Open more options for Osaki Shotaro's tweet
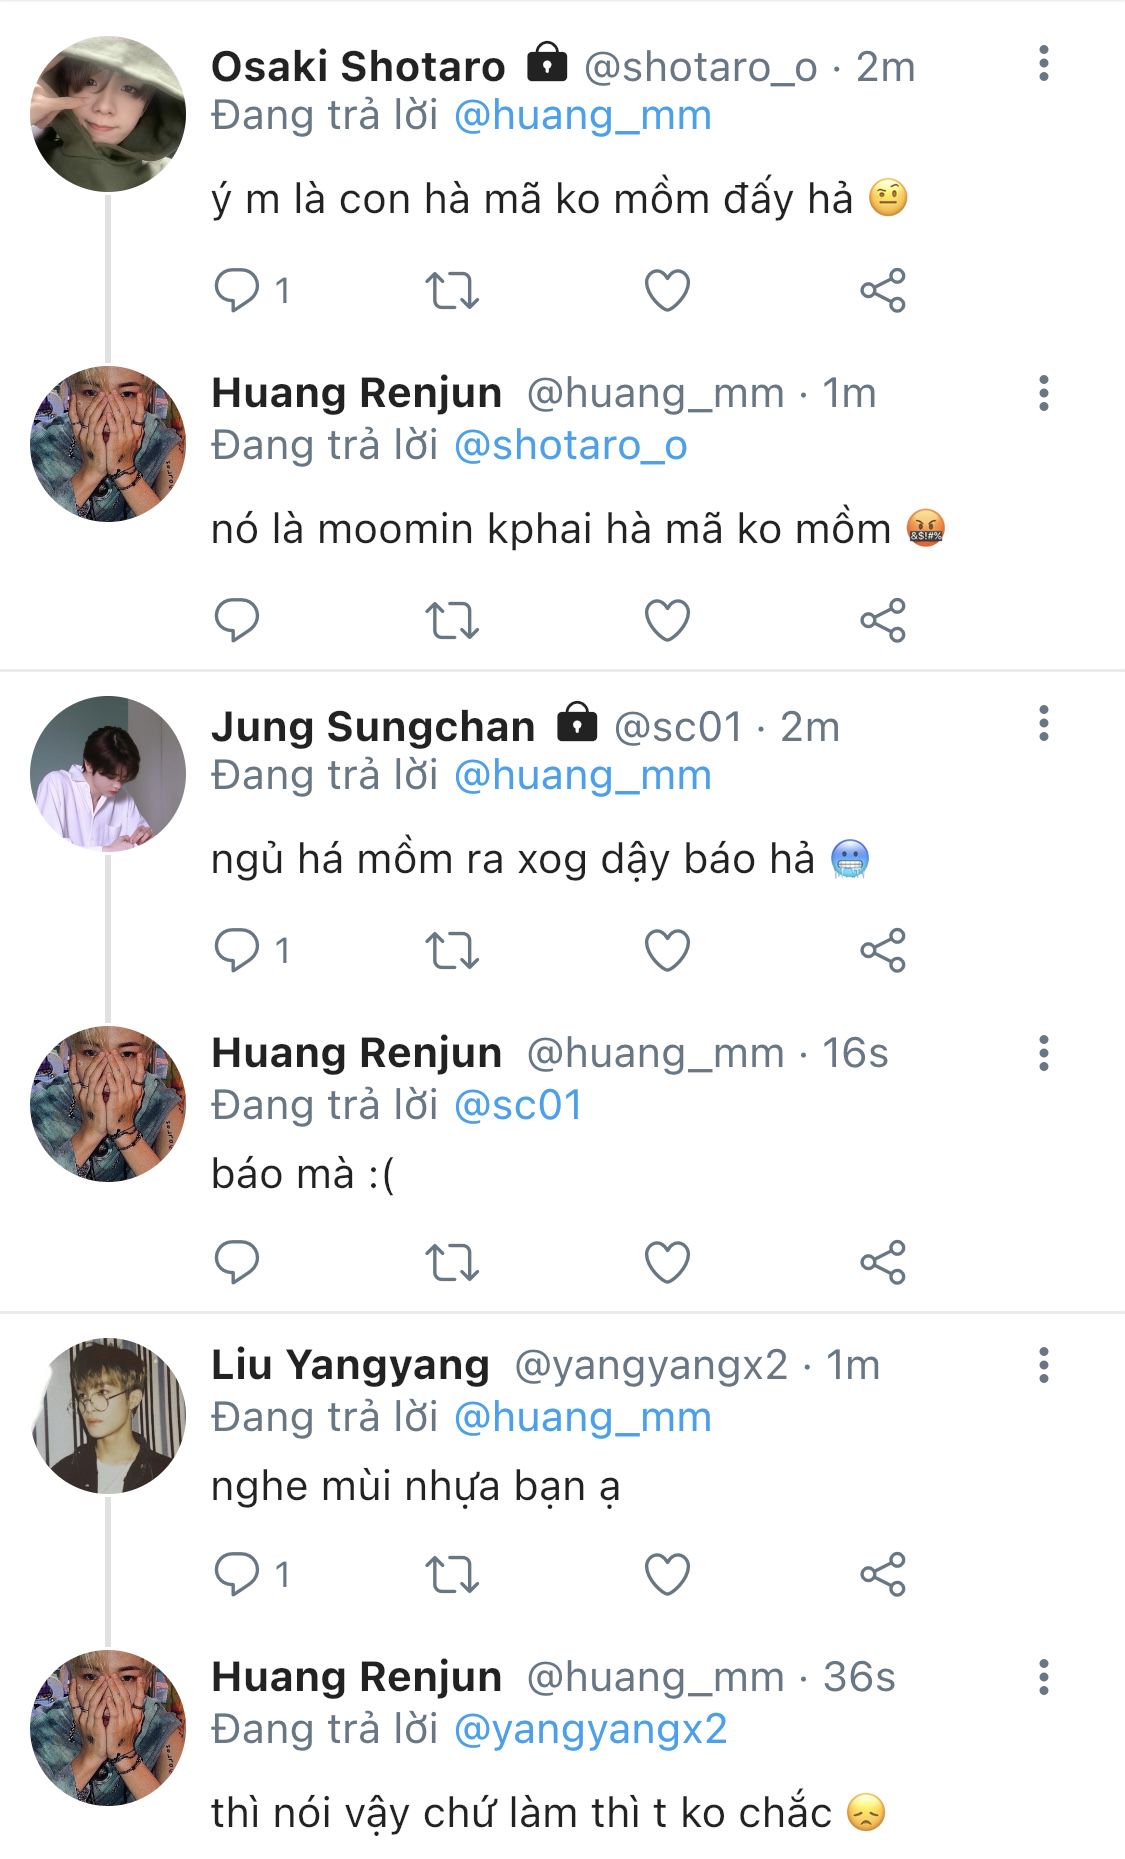This screenshot has height=1859, width=1125. pos(1043,64)
